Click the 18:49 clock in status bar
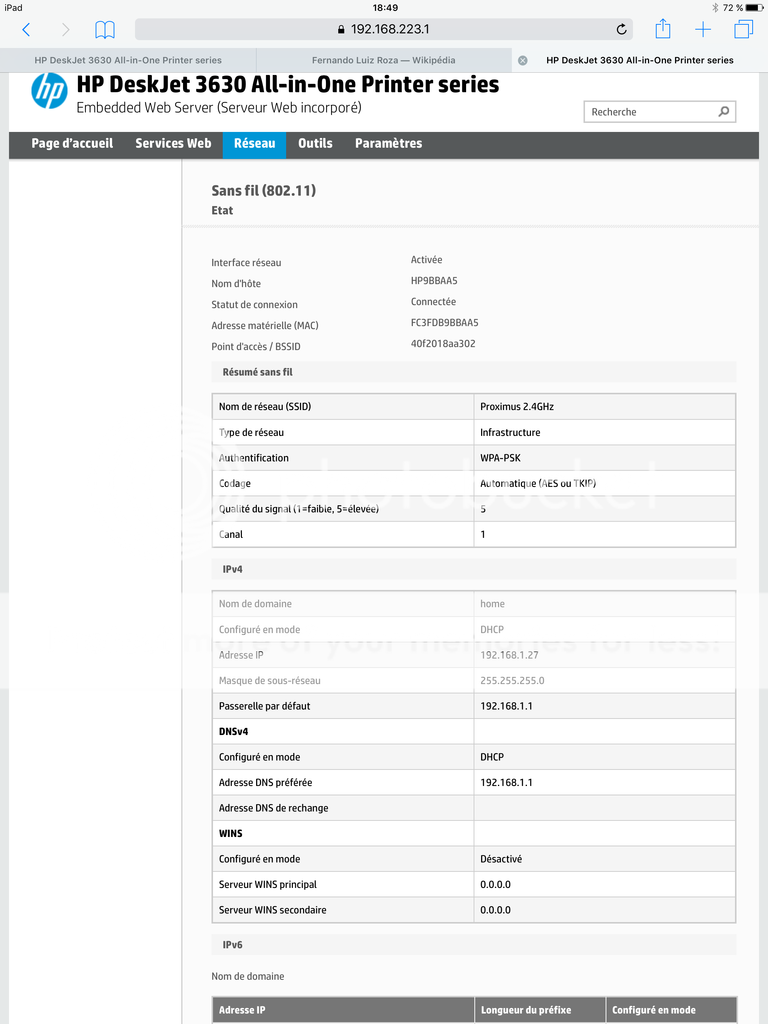This screenshot has height=1024, width=768. point(385,8)
